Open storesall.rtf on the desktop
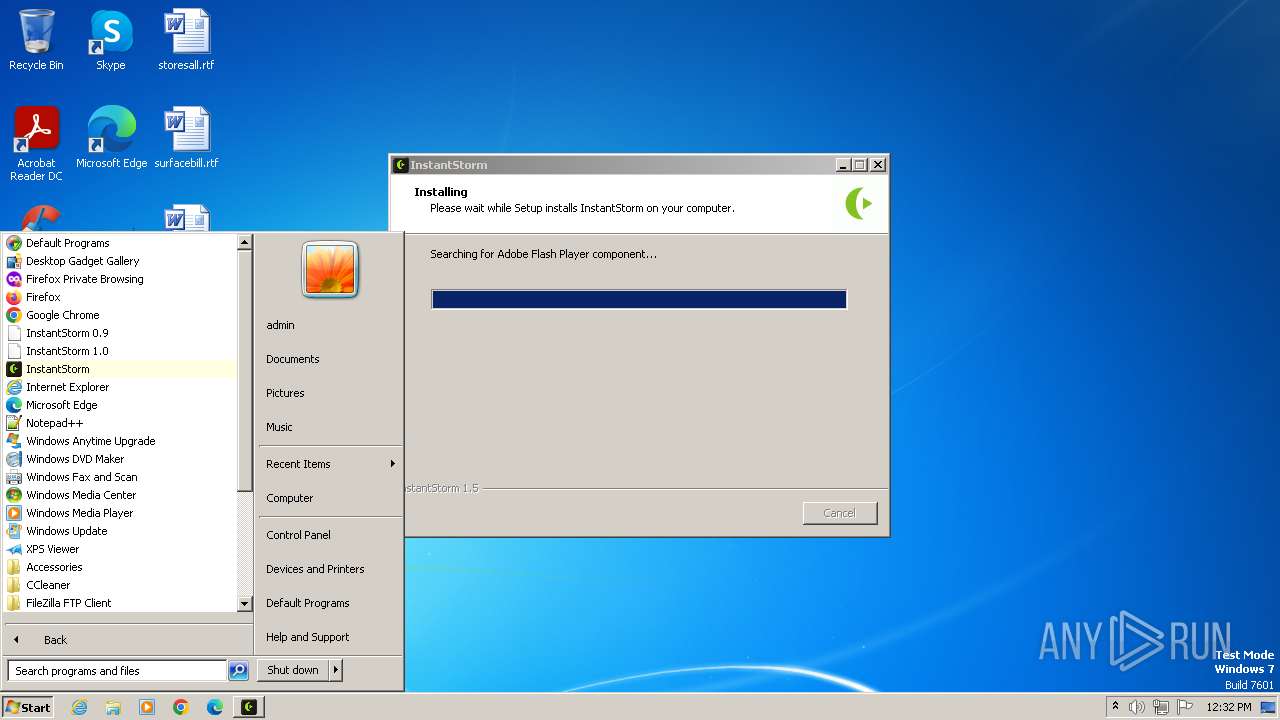Screen dimensions: 1280x720 [186, 40]
